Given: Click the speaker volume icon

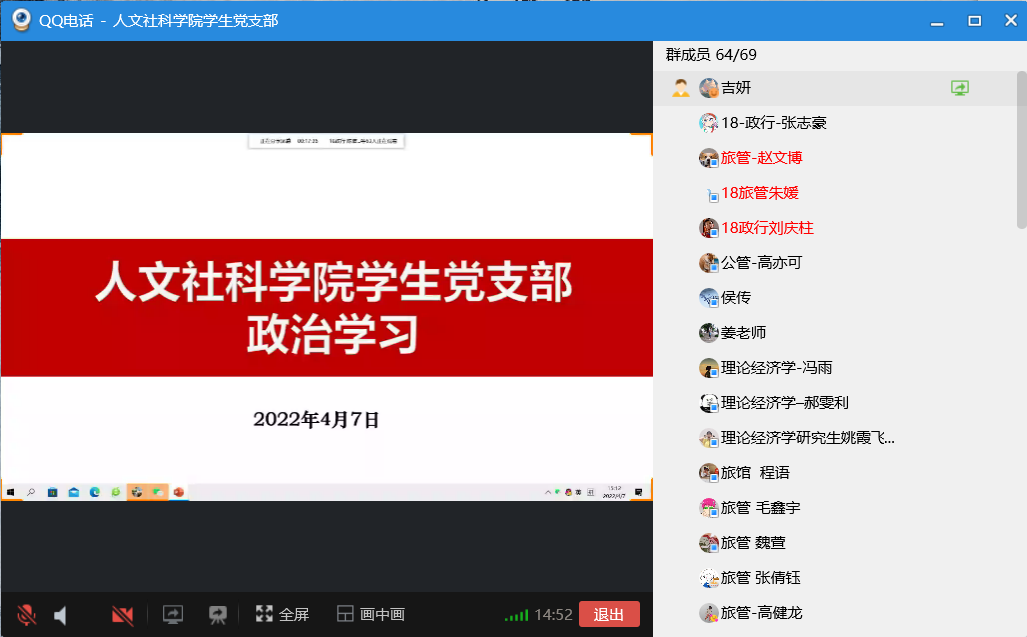Looking at the screenshot, I should pos(61,615).
